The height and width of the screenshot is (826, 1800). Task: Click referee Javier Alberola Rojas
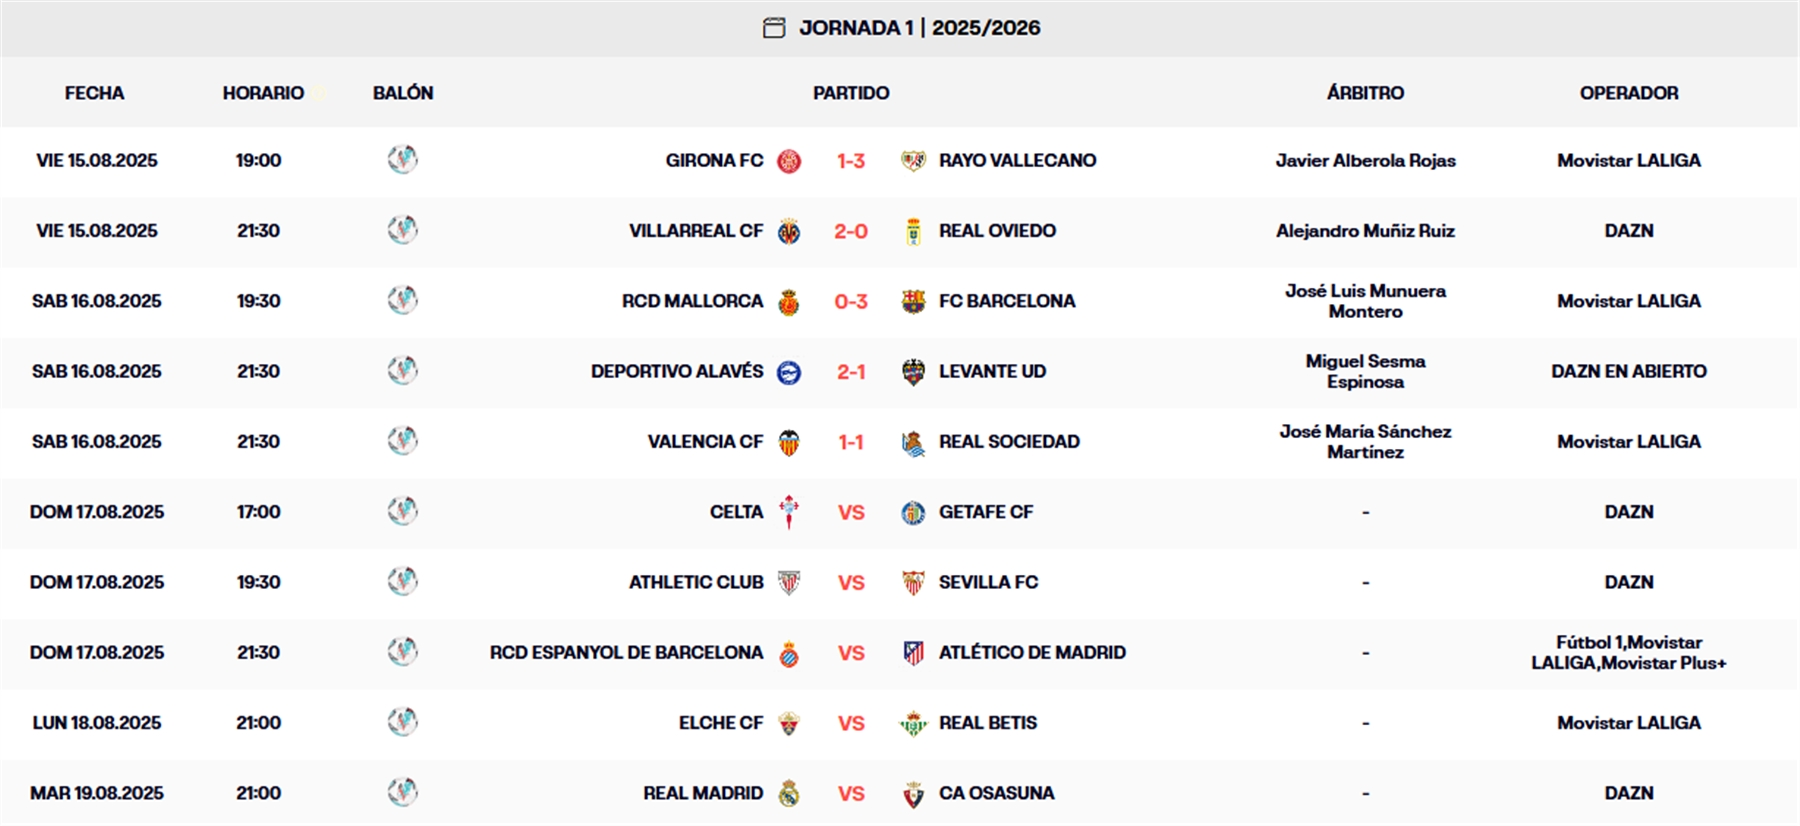[x=1365, y=160]
